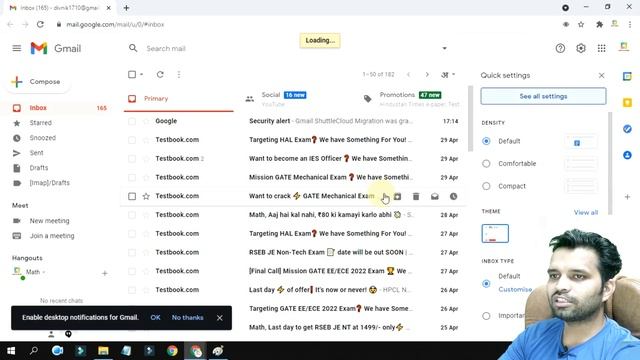Image resolution: width=640 pixels, height=360 pixels.
Task: Mark hovered email as read envelope icon
Action: coord(435,196)
